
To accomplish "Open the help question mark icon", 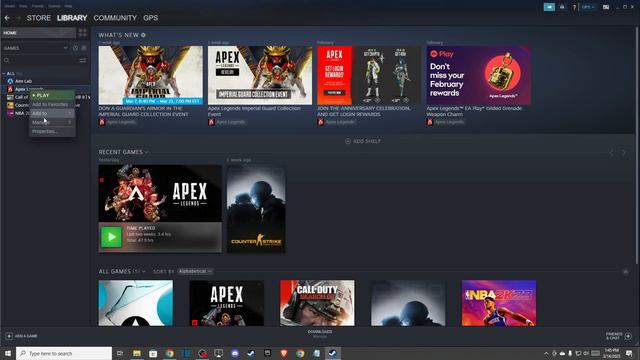I will tap(574, 7).
